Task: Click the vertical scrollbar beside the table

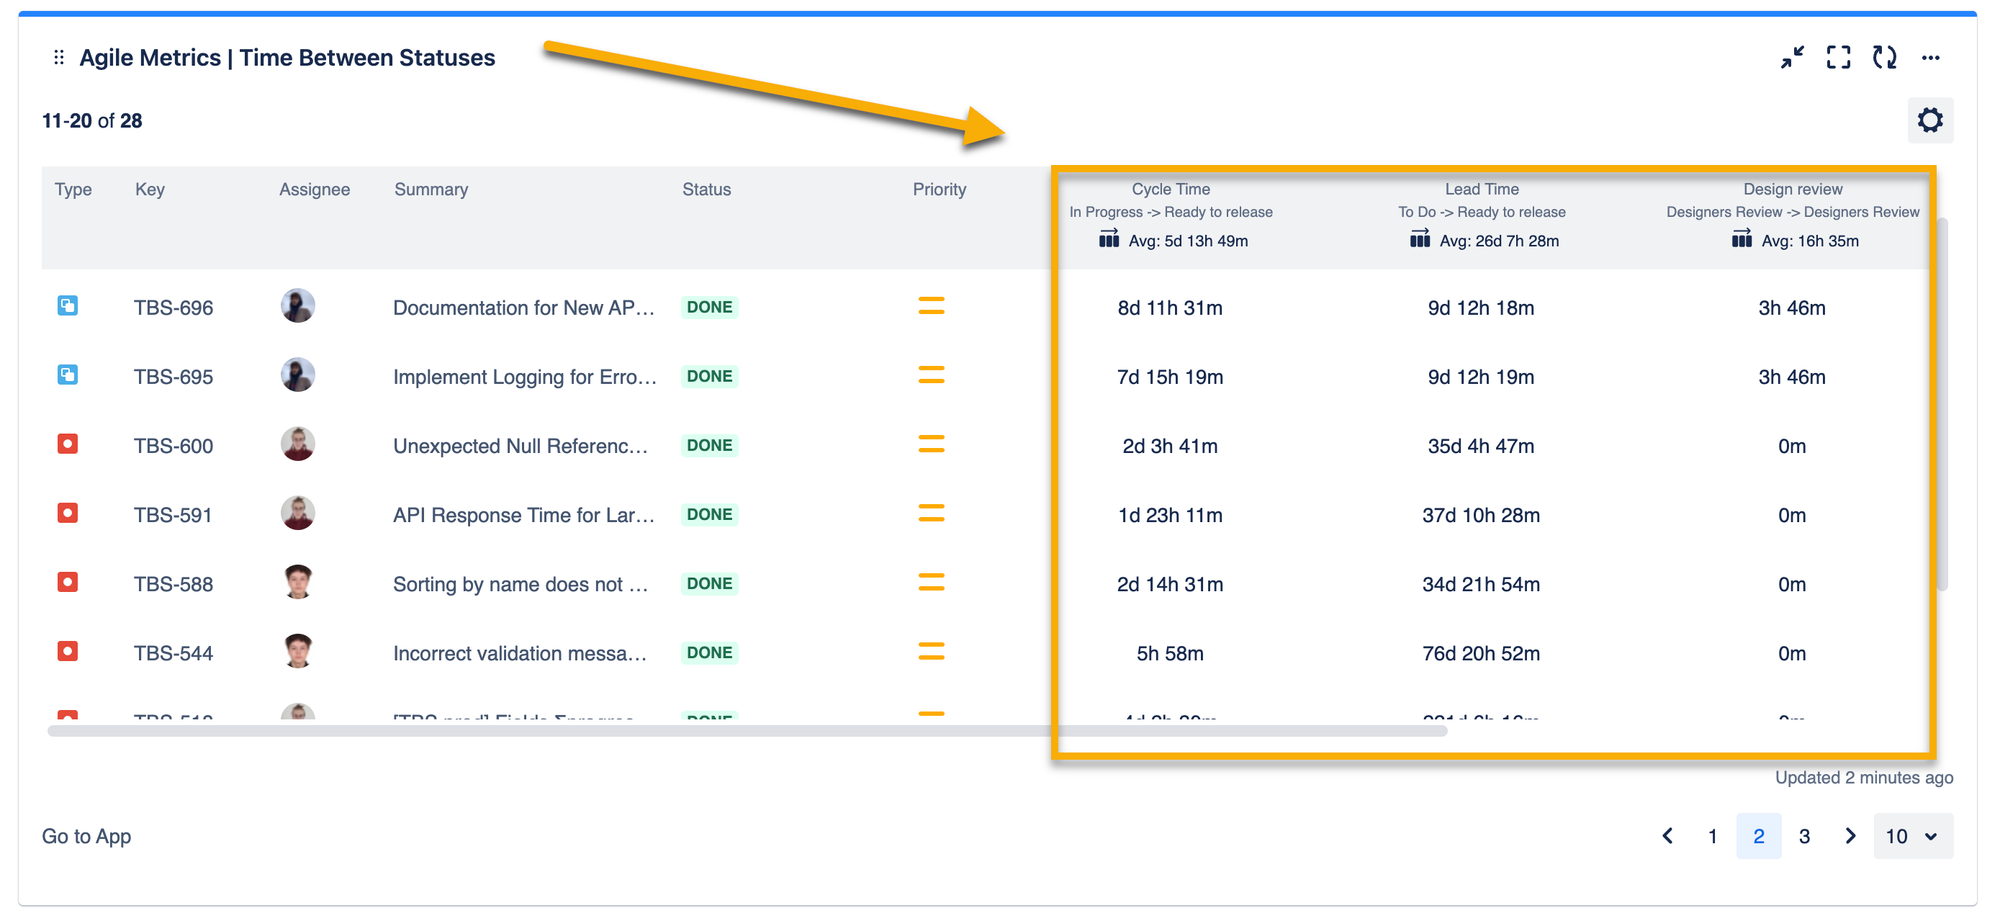Action: [1943, 404]
